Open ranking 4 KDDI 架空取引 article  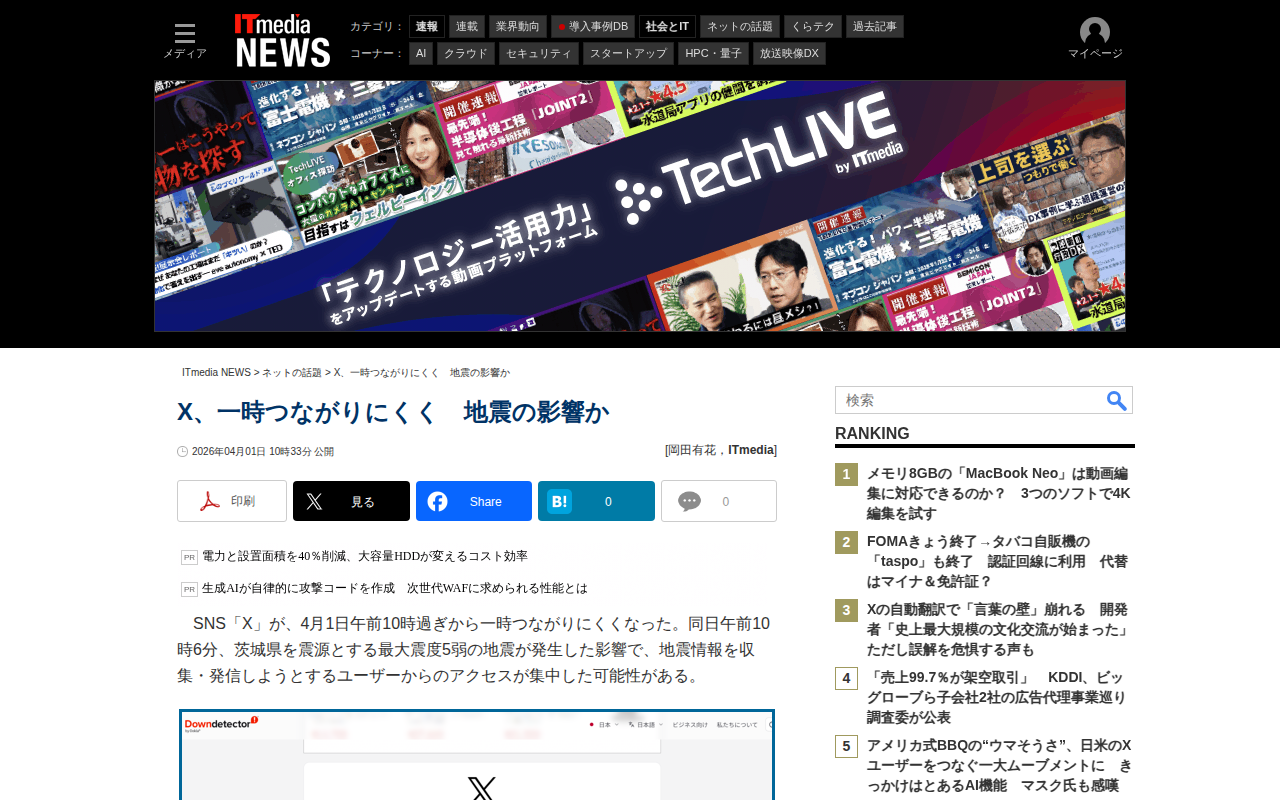pos(996,698)
